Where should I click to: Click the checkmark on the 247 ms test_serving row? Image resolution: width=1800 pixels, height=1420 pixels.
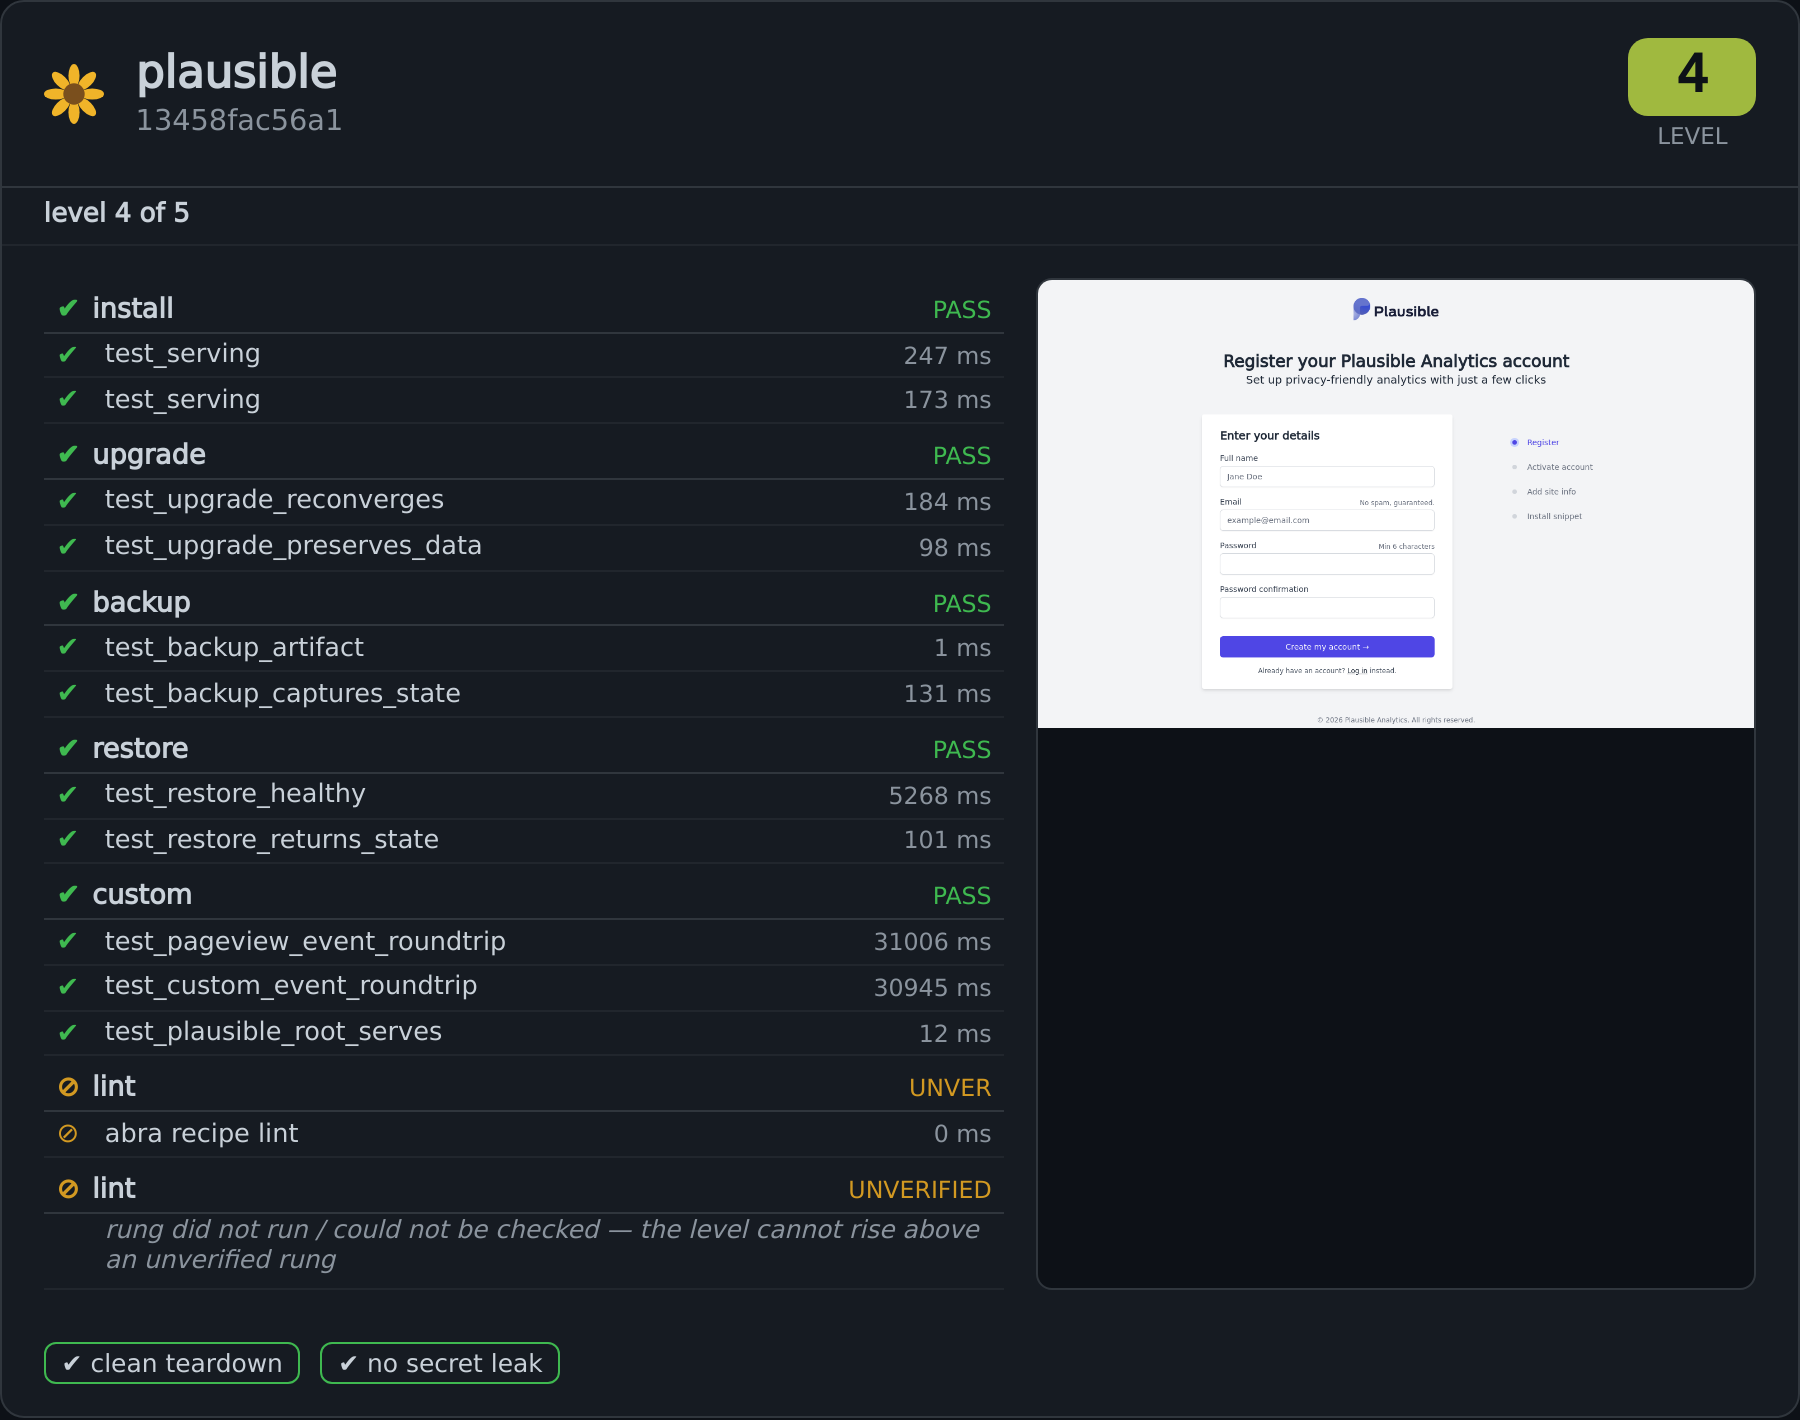point(68,354)
